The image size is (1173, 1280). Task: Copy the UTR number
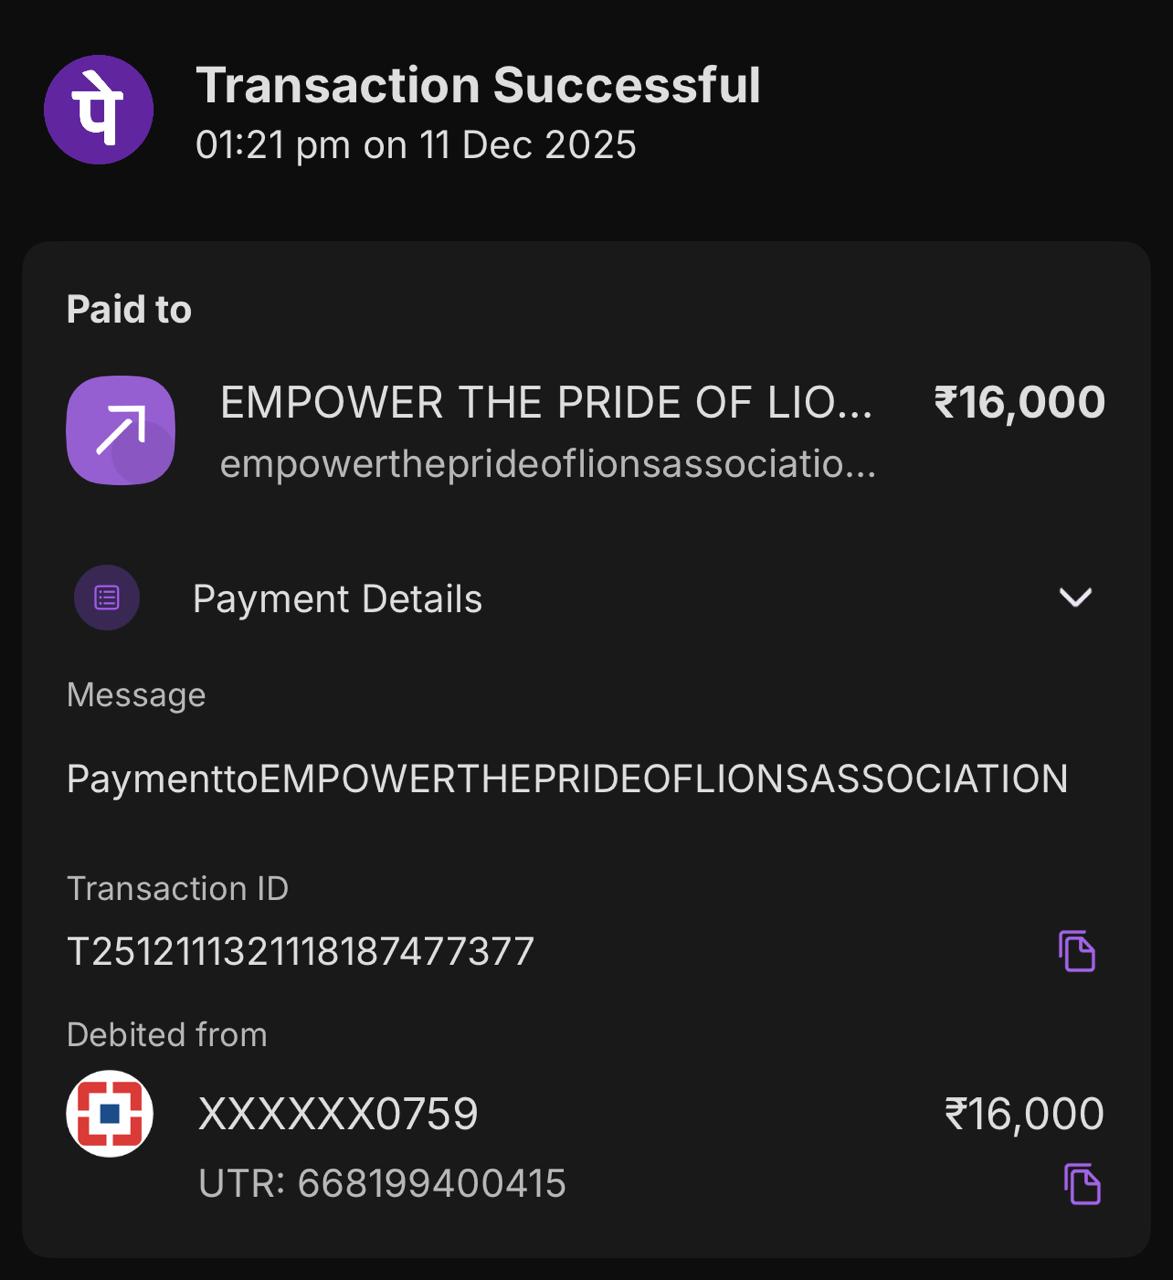1081,1184
